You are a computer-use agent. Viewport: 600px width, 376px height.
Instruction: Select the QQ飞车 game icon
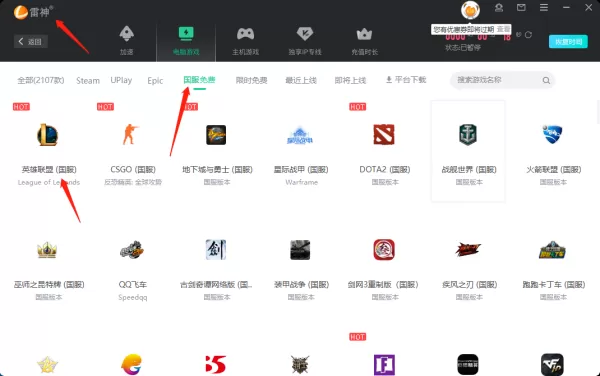(x=132, y=250)
